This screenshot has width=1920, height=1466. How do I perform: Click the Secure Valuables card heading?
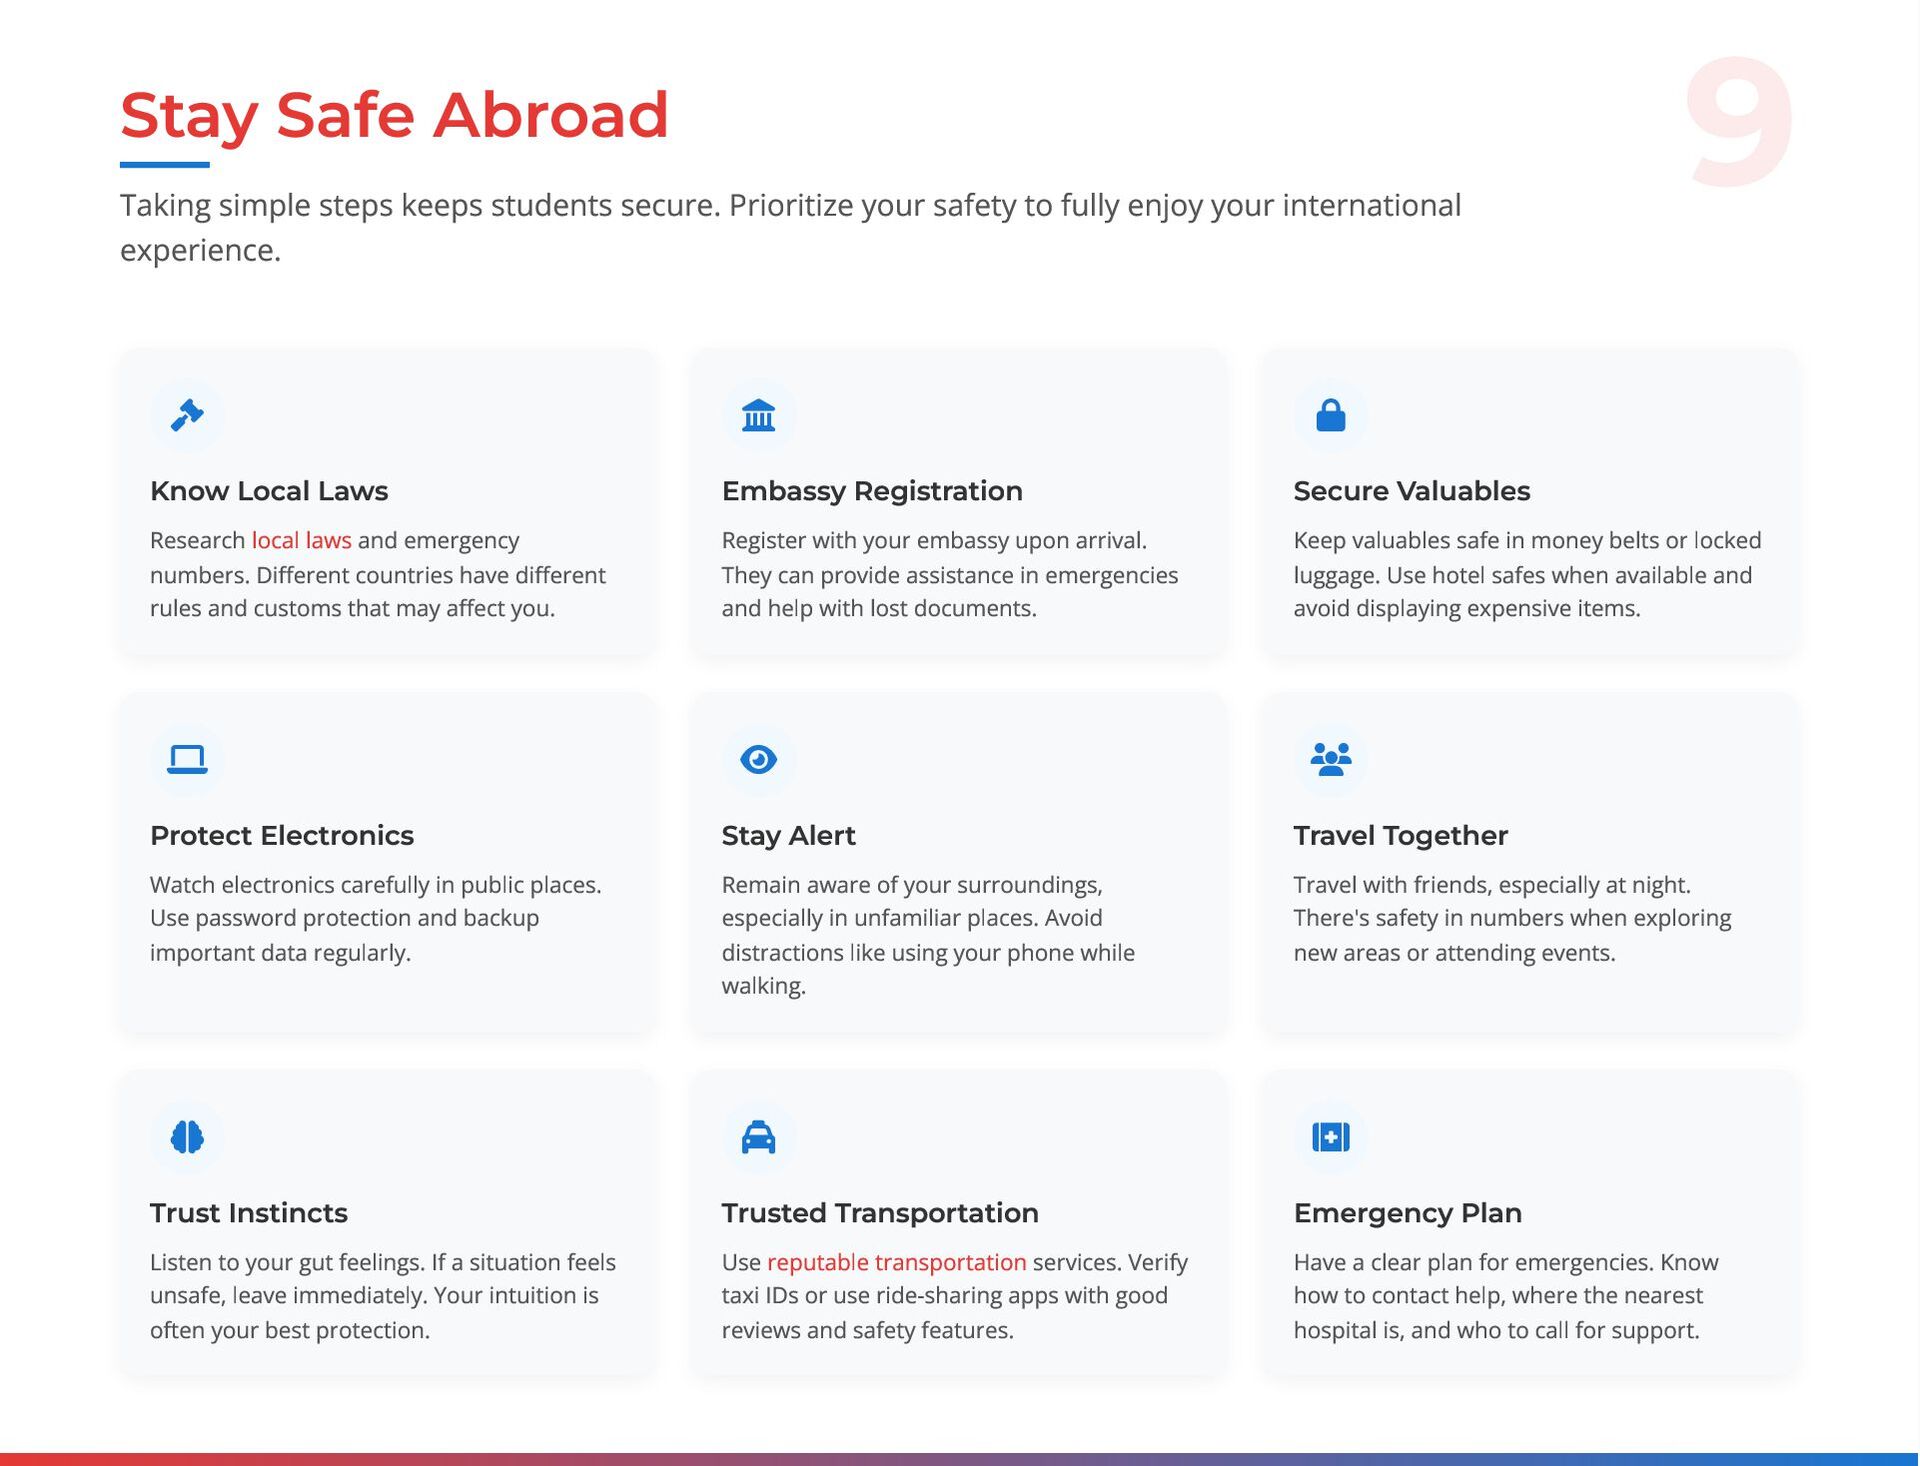[1411, 491]
